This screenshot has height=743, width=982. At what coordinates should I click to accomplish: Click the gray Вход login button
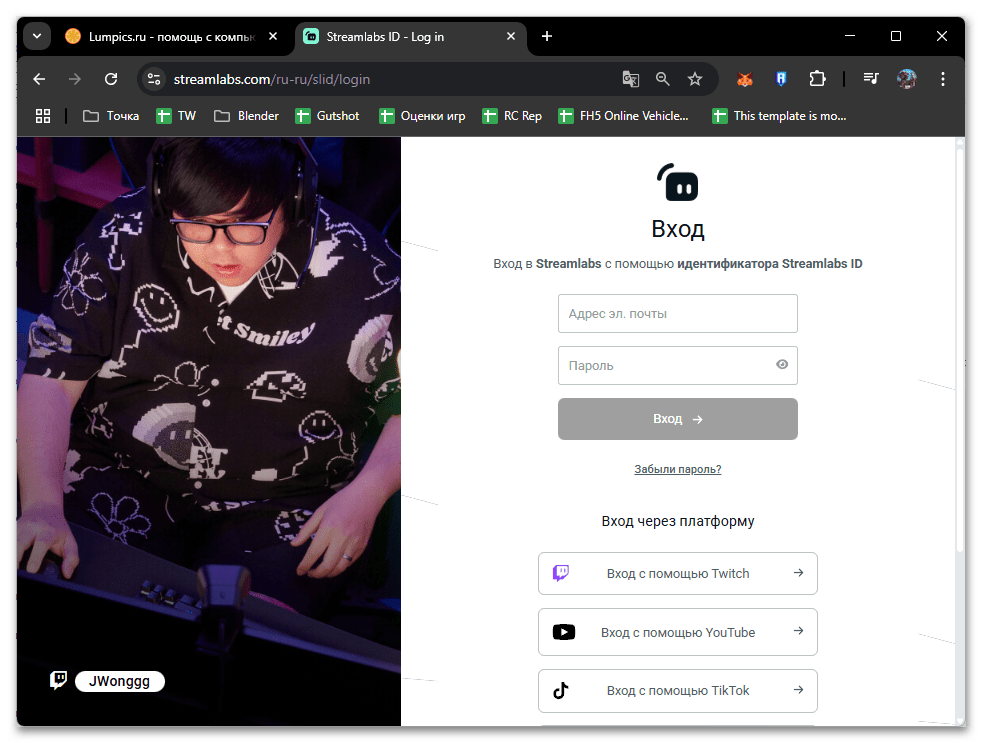(678, 418)
